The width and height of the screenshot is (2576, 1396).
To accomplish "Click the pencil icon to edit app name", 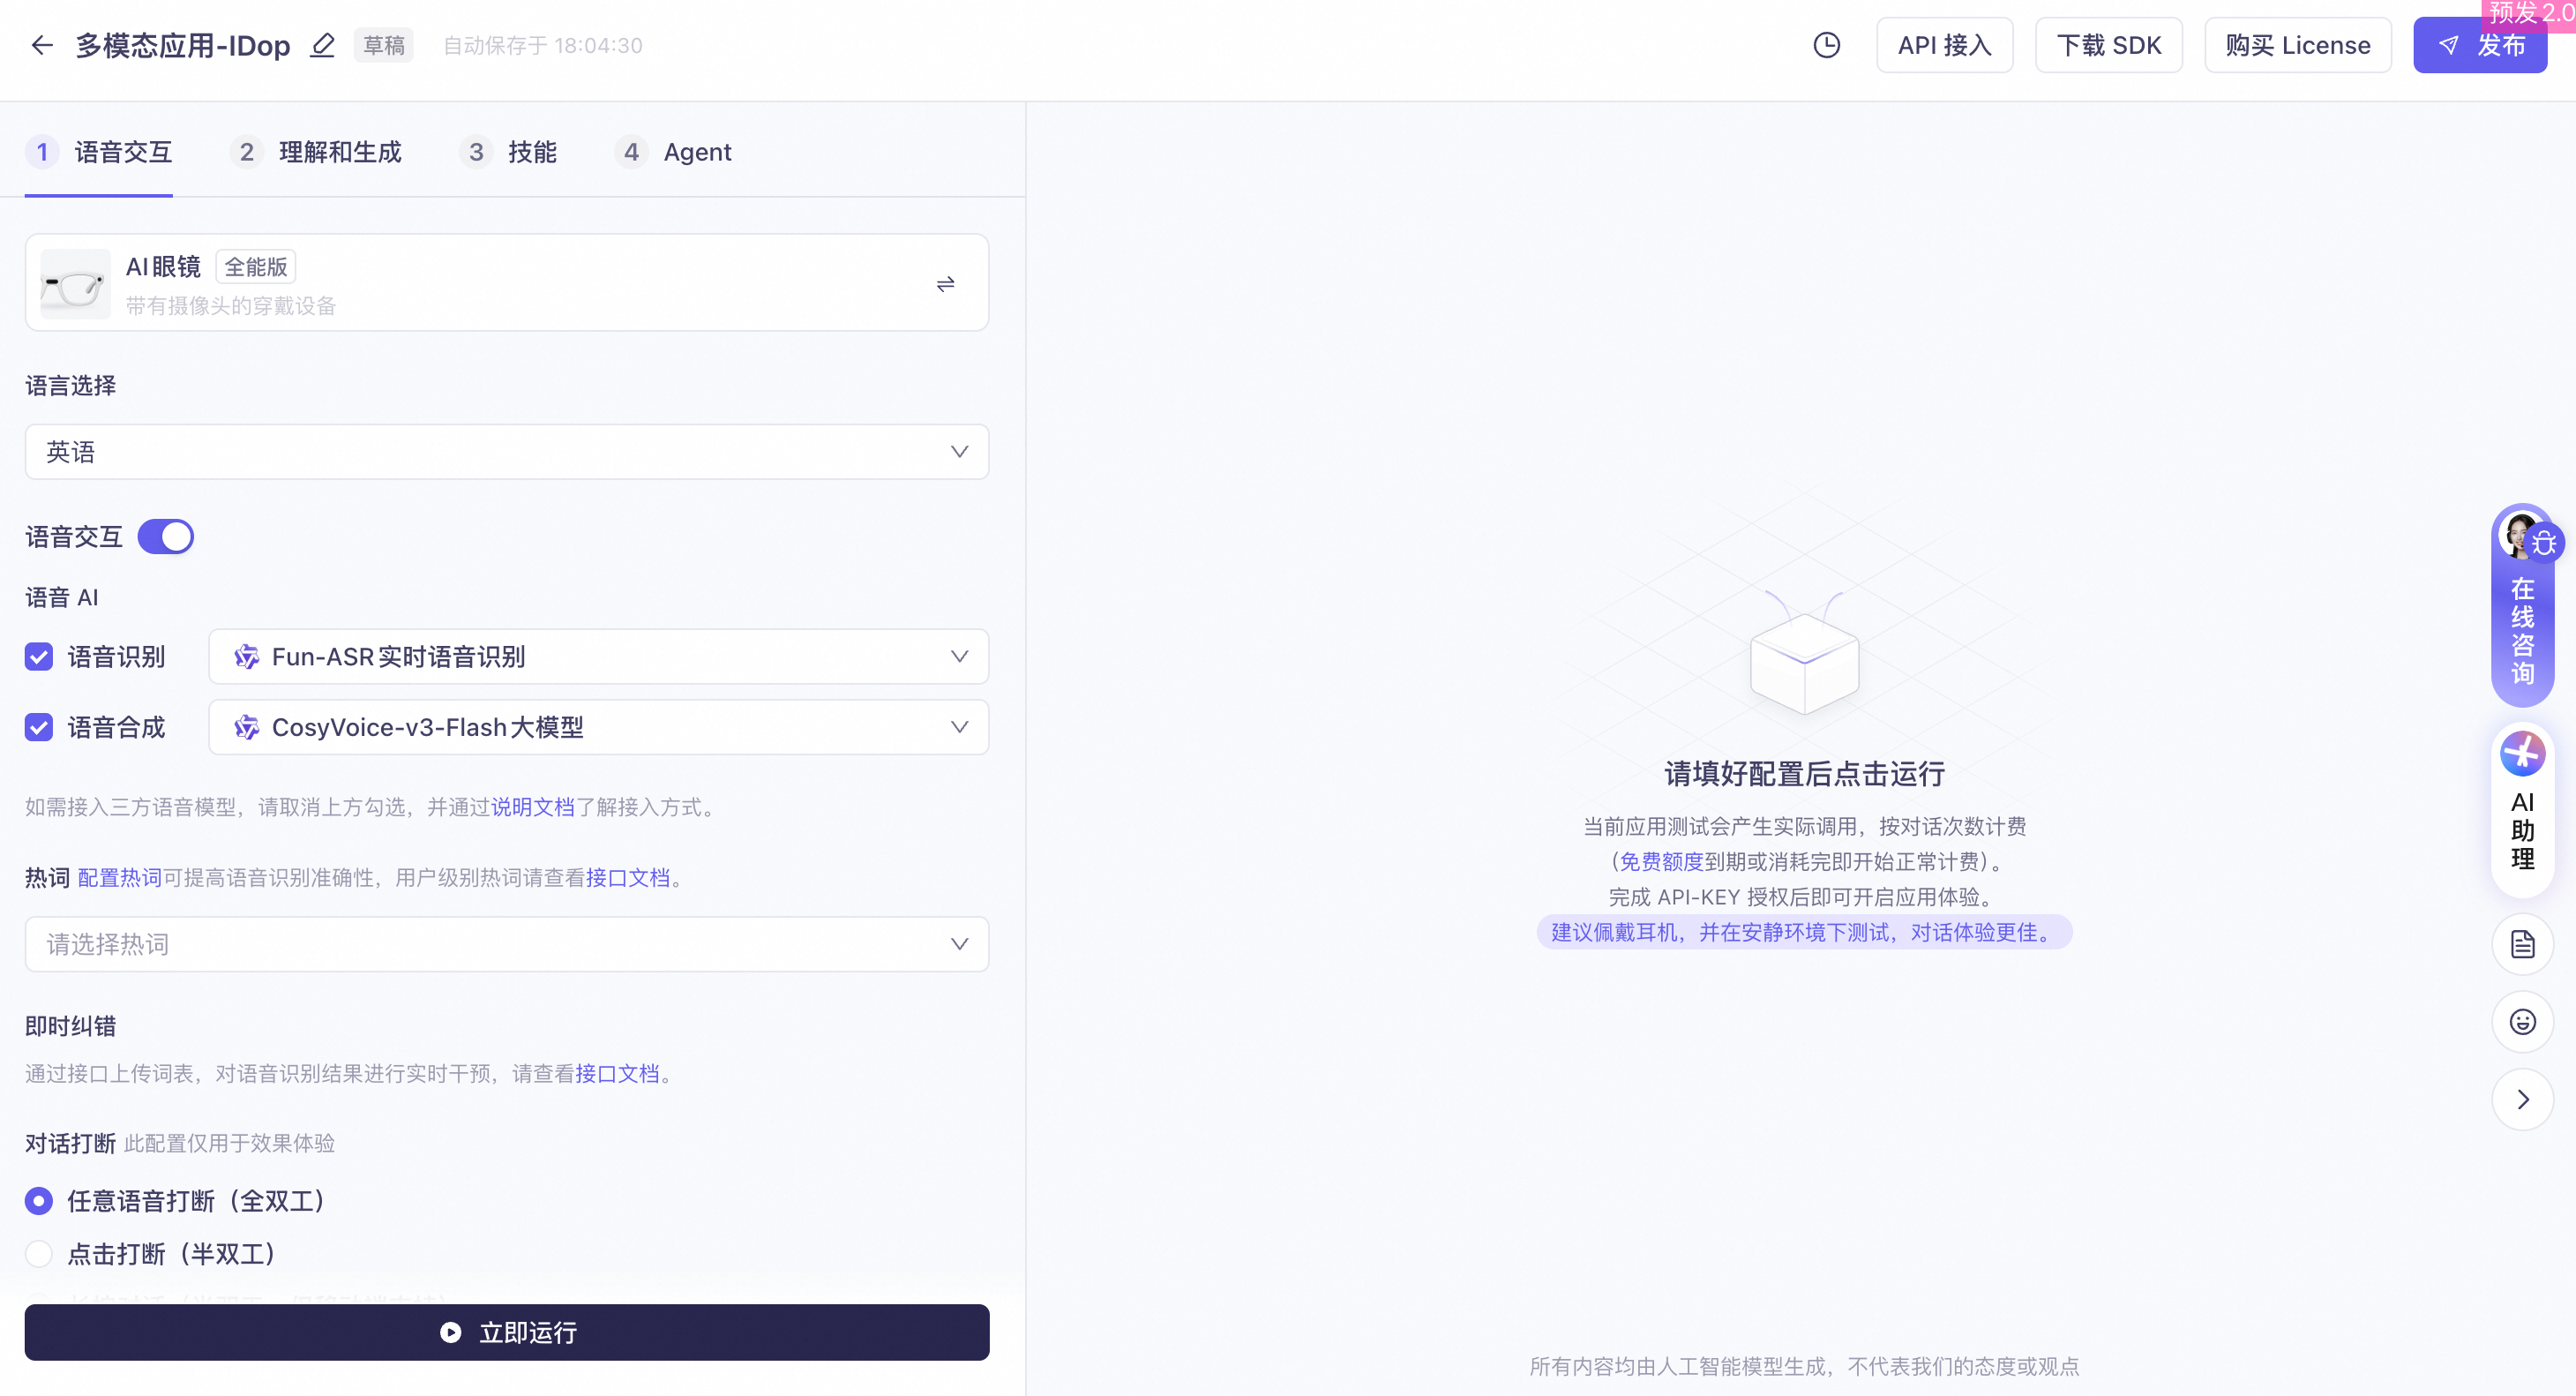I will [x=322, y=45].
